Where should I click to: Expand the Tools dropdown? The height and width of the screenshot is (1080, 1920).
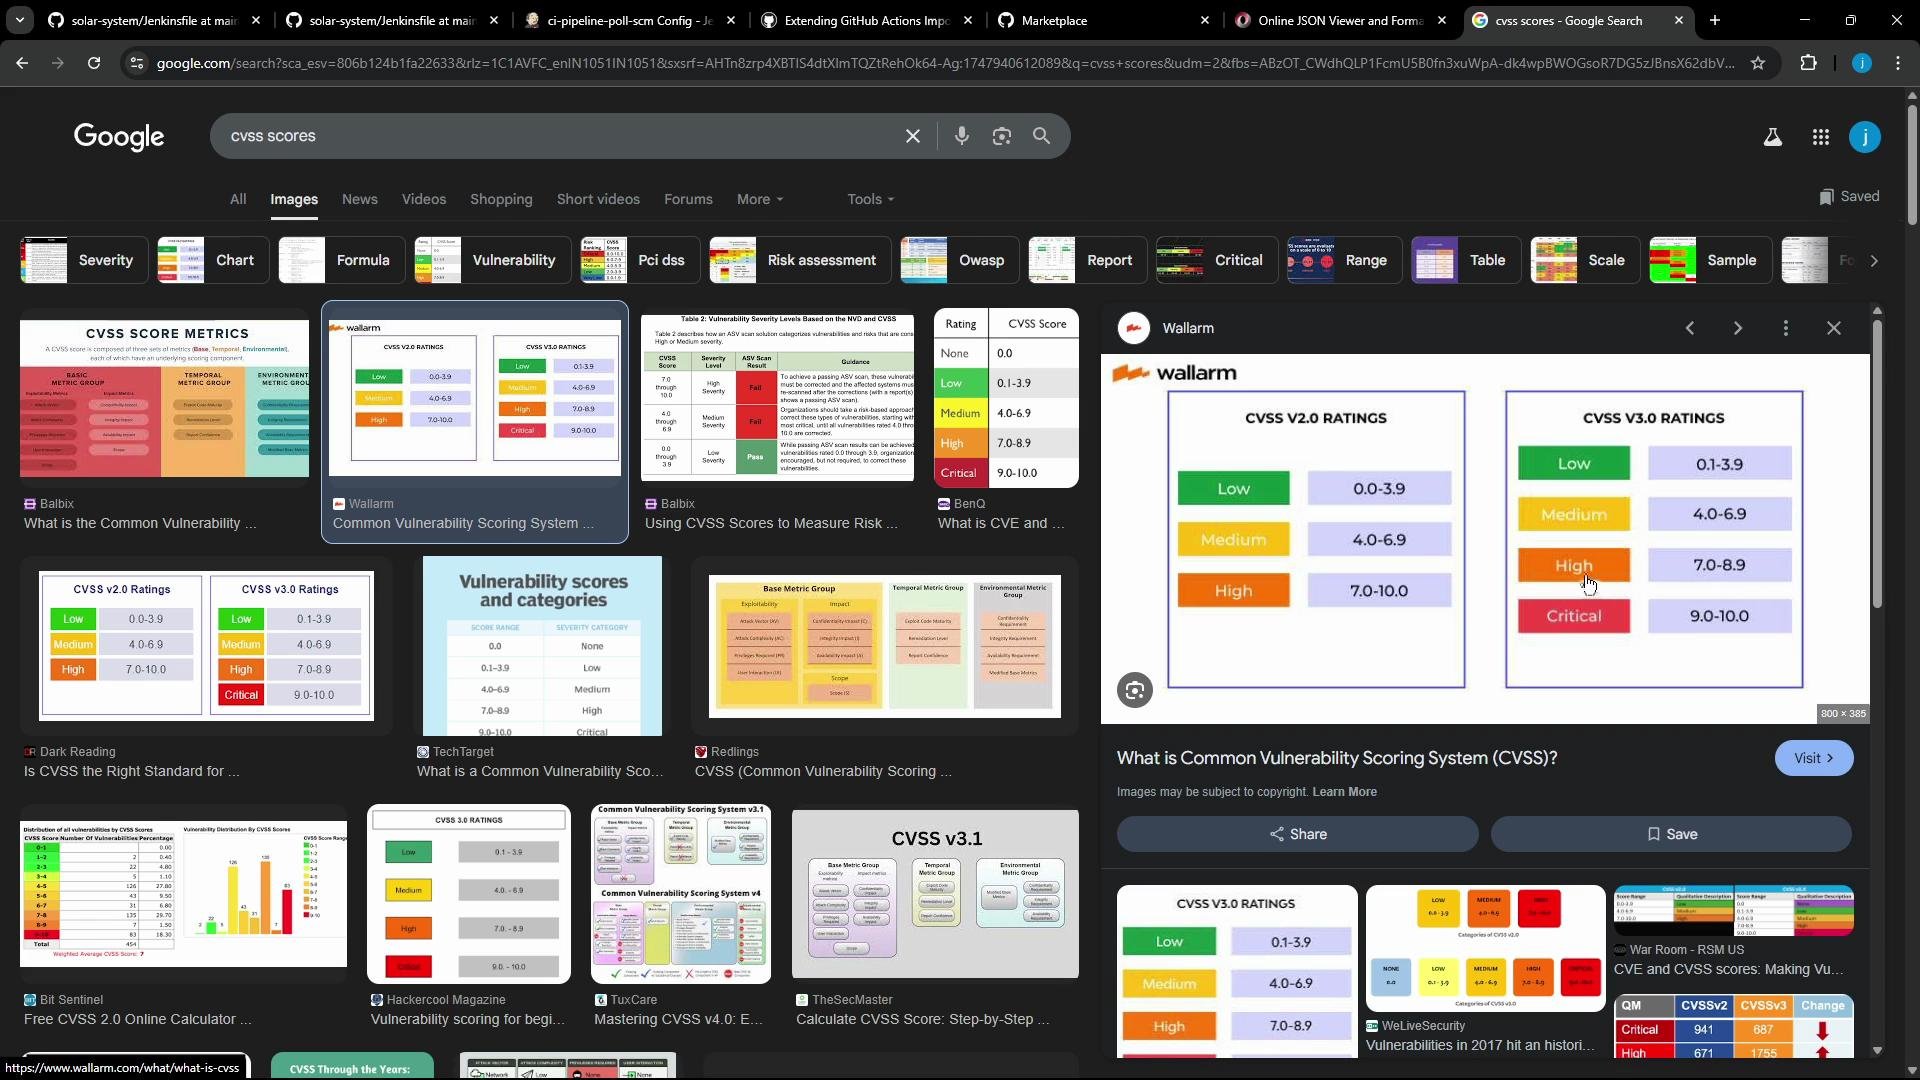point(870,199)
